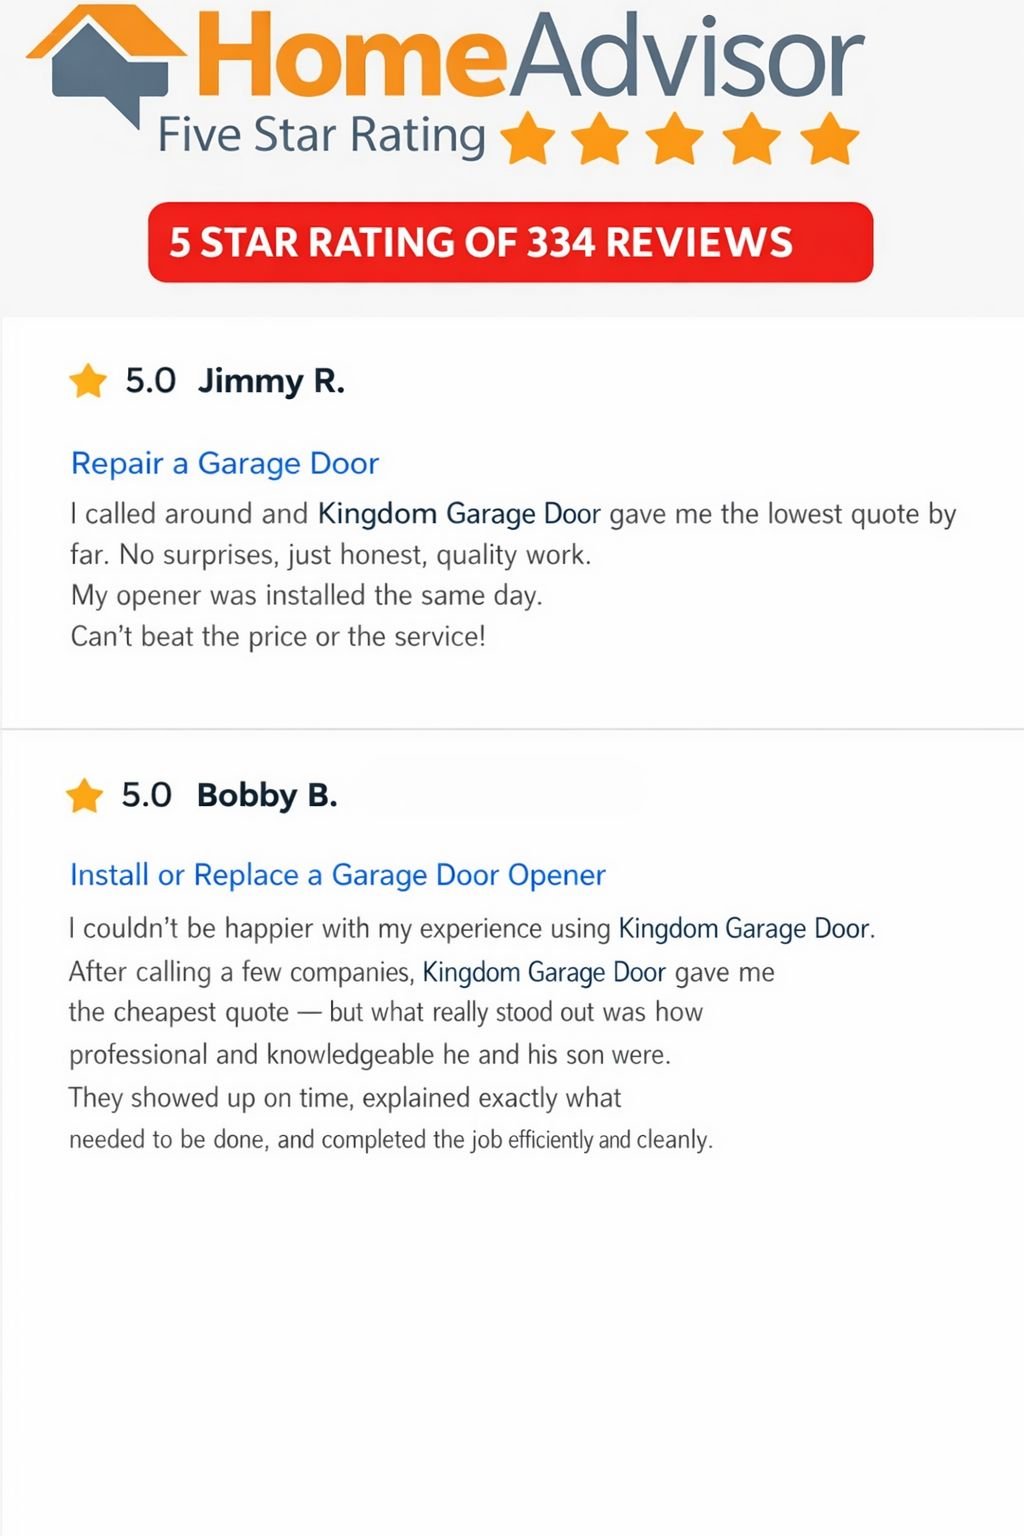Click the Five Star Rating heading text
This screenshot has width=1024, height=1536.
pos(321,135)
